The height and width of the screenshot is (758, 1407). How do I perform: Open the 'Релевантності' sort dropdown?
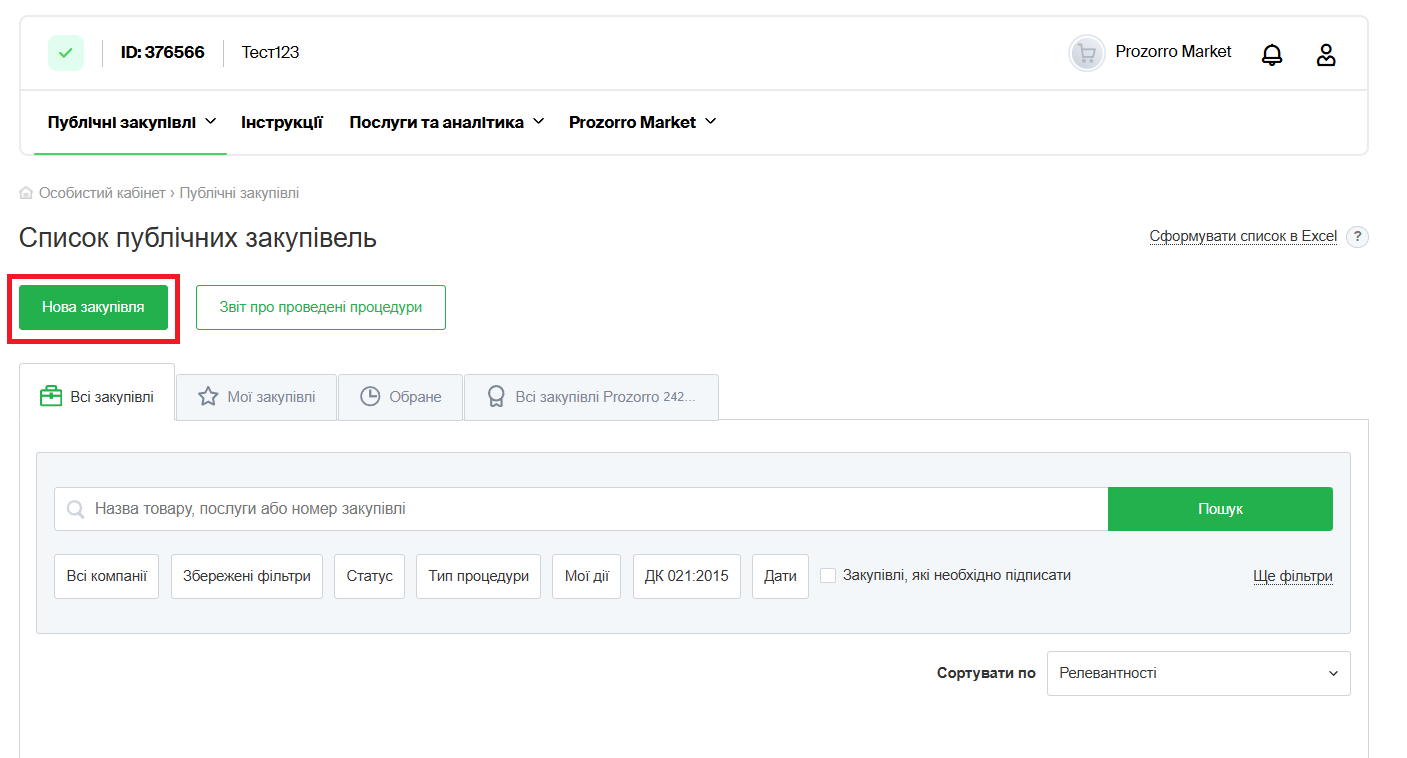1198,673
